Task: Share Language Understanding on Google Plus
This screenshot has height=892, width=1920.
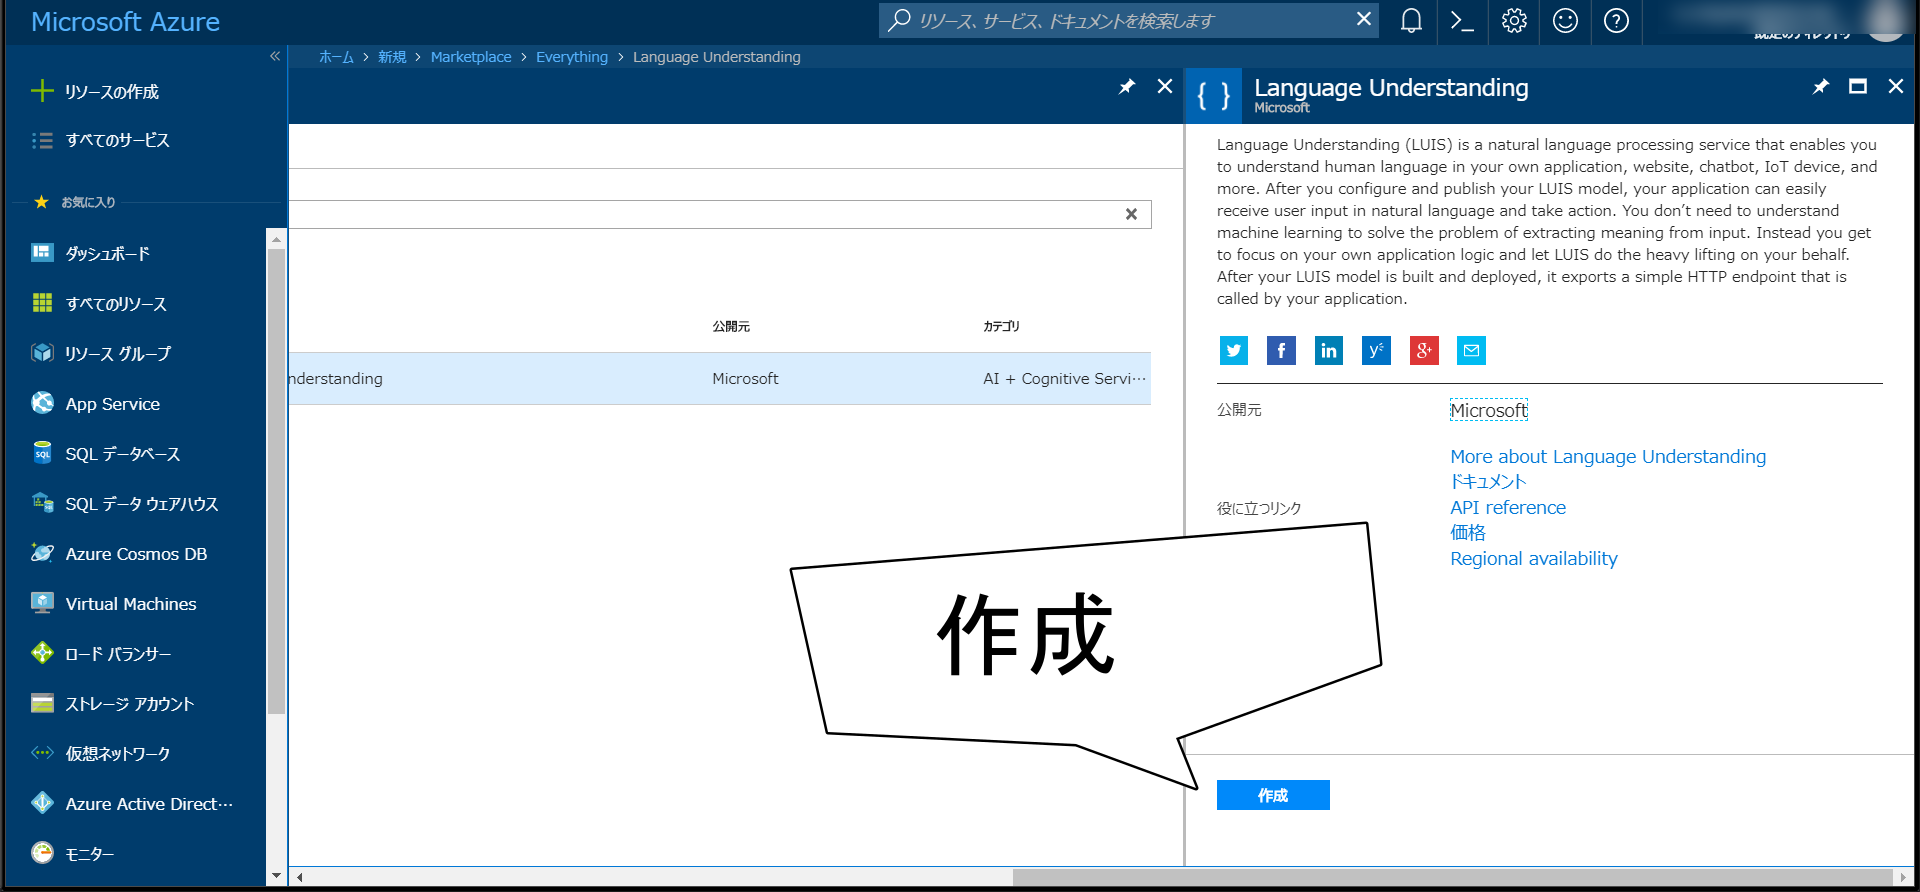Action: 1424,350
